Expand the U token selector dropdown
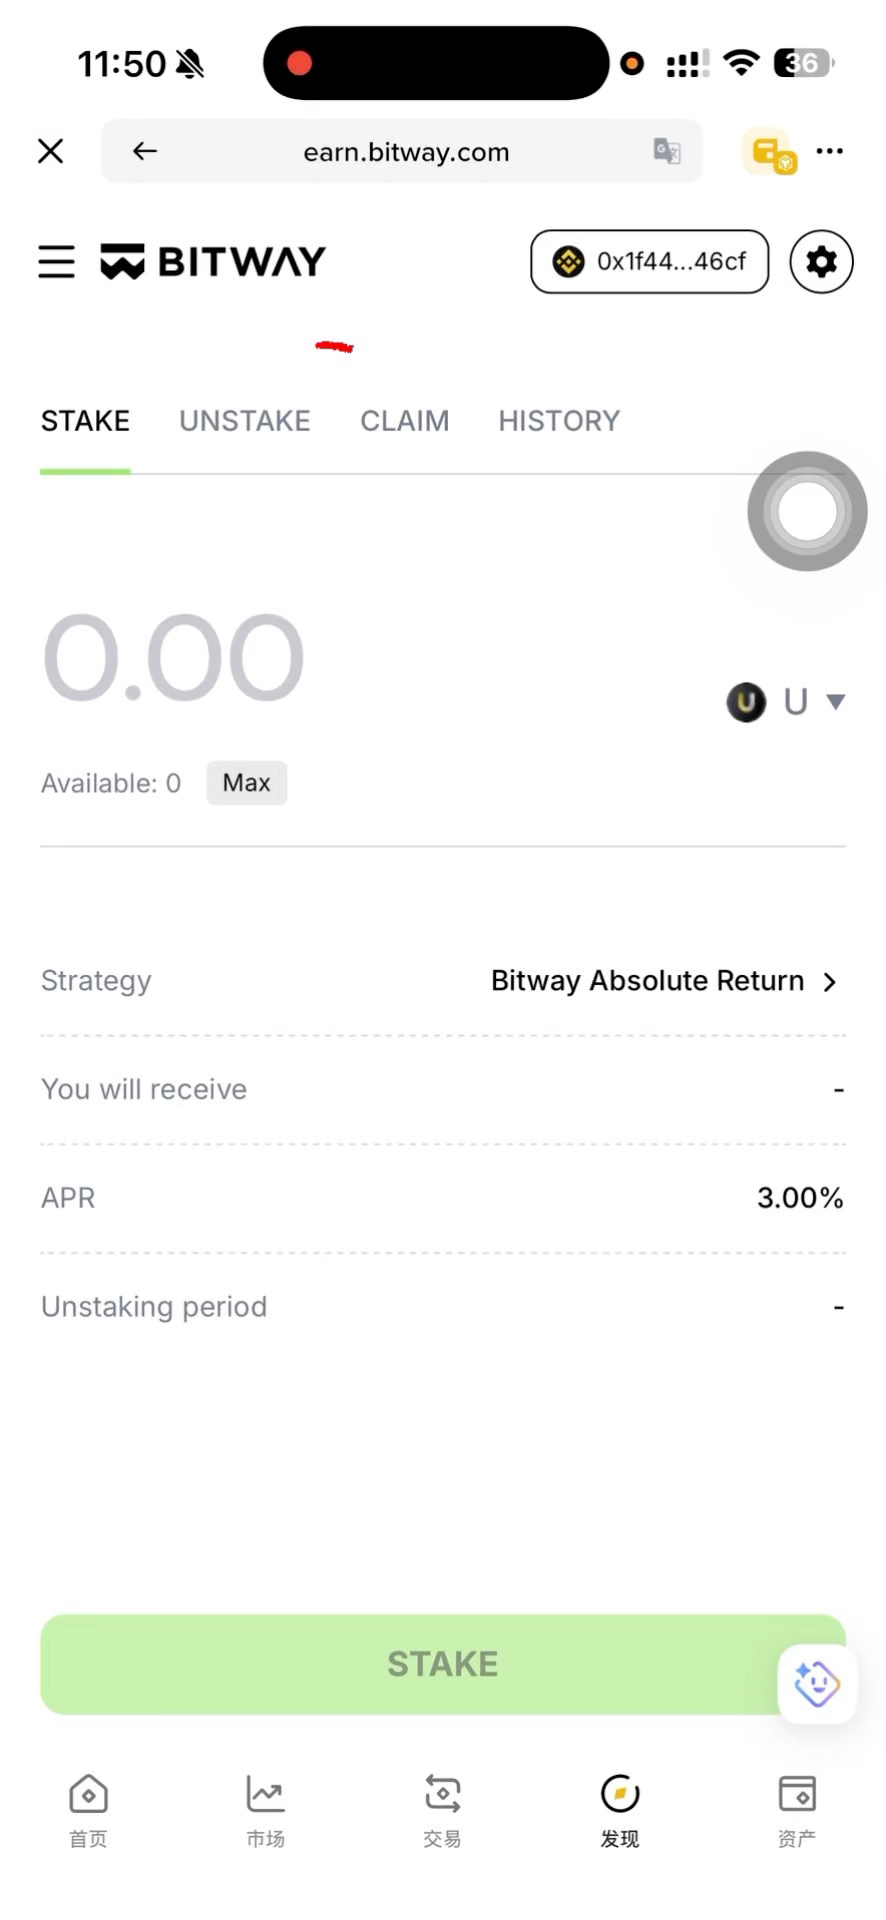The width and height of the screenshot is (886, 1920). point(786,702)
